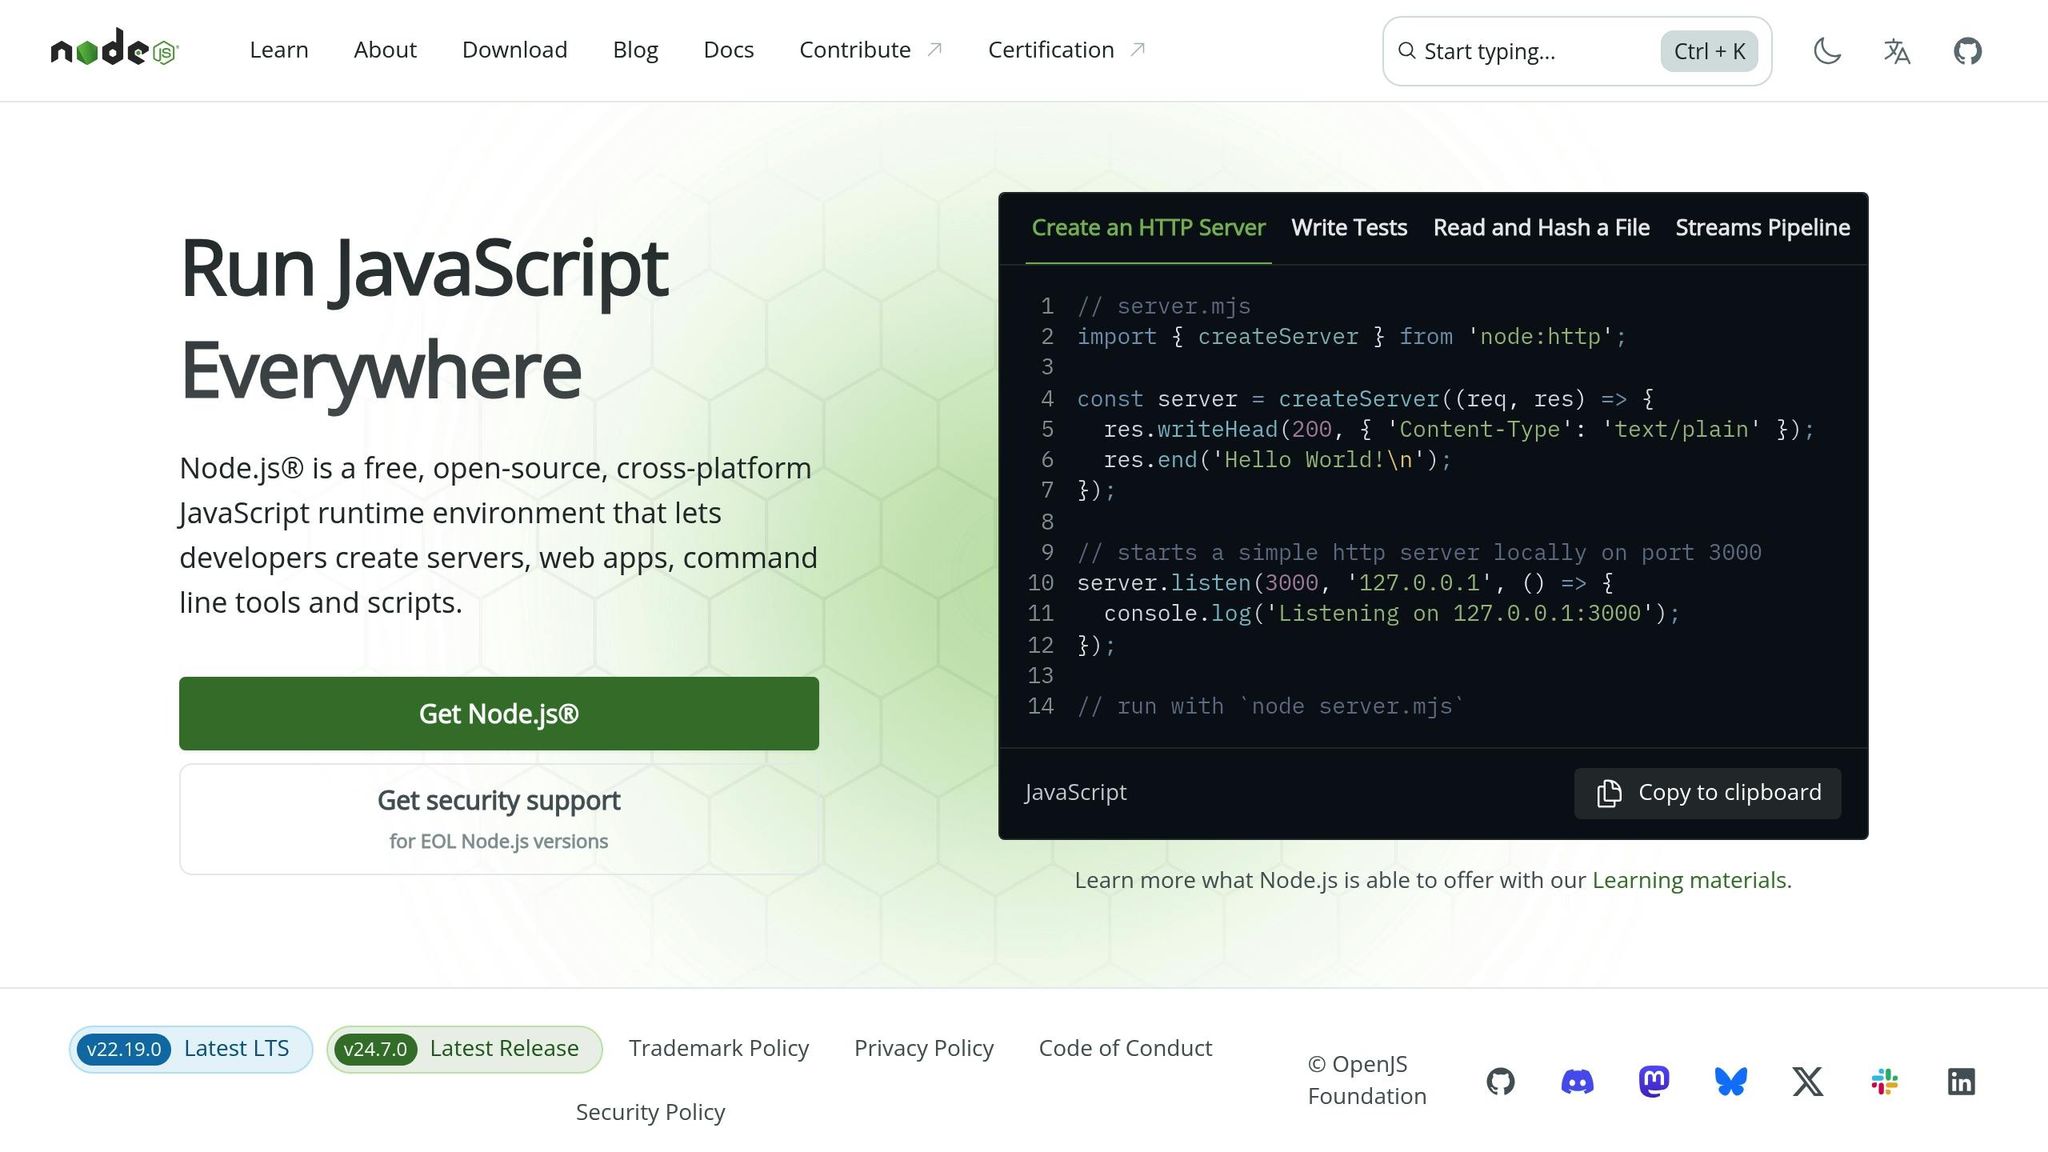This screenshot has width=2048, height=1152.
Task: Open the Streams Pipeline code example
Action: 1762,227
